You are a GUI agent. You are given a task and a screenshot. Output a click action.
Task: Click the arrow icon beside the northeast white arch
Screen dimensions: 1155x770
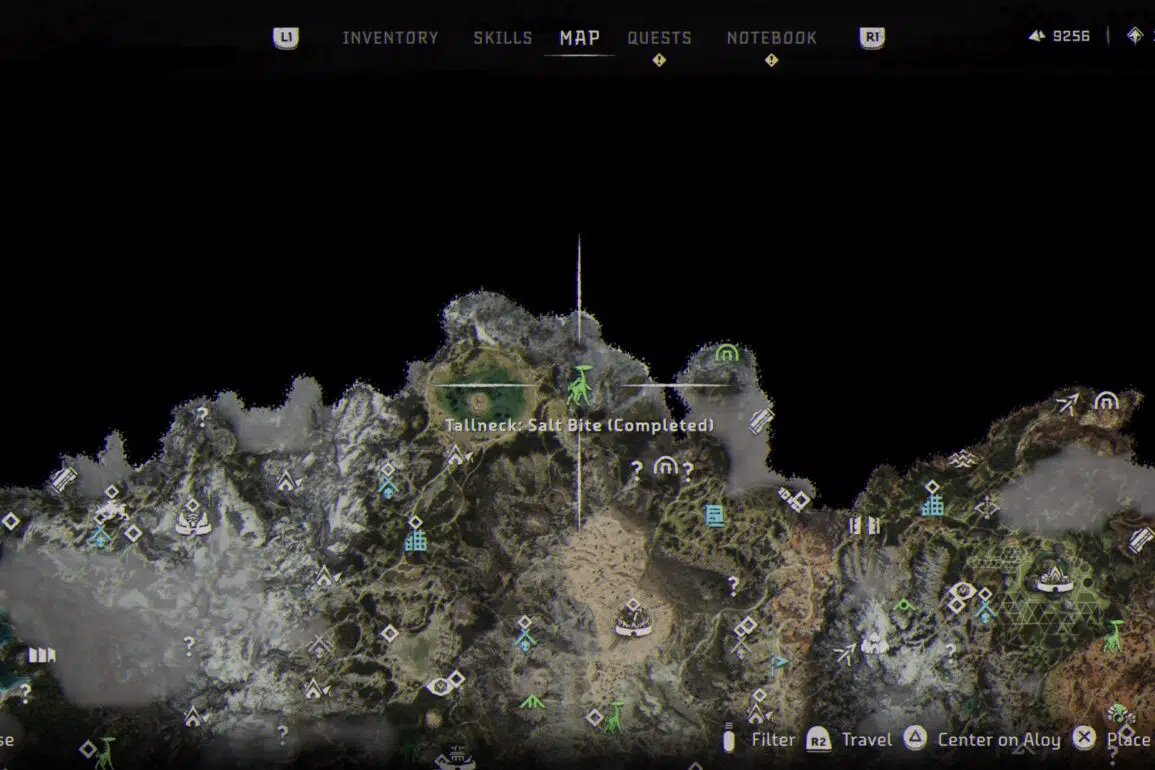1067,403
